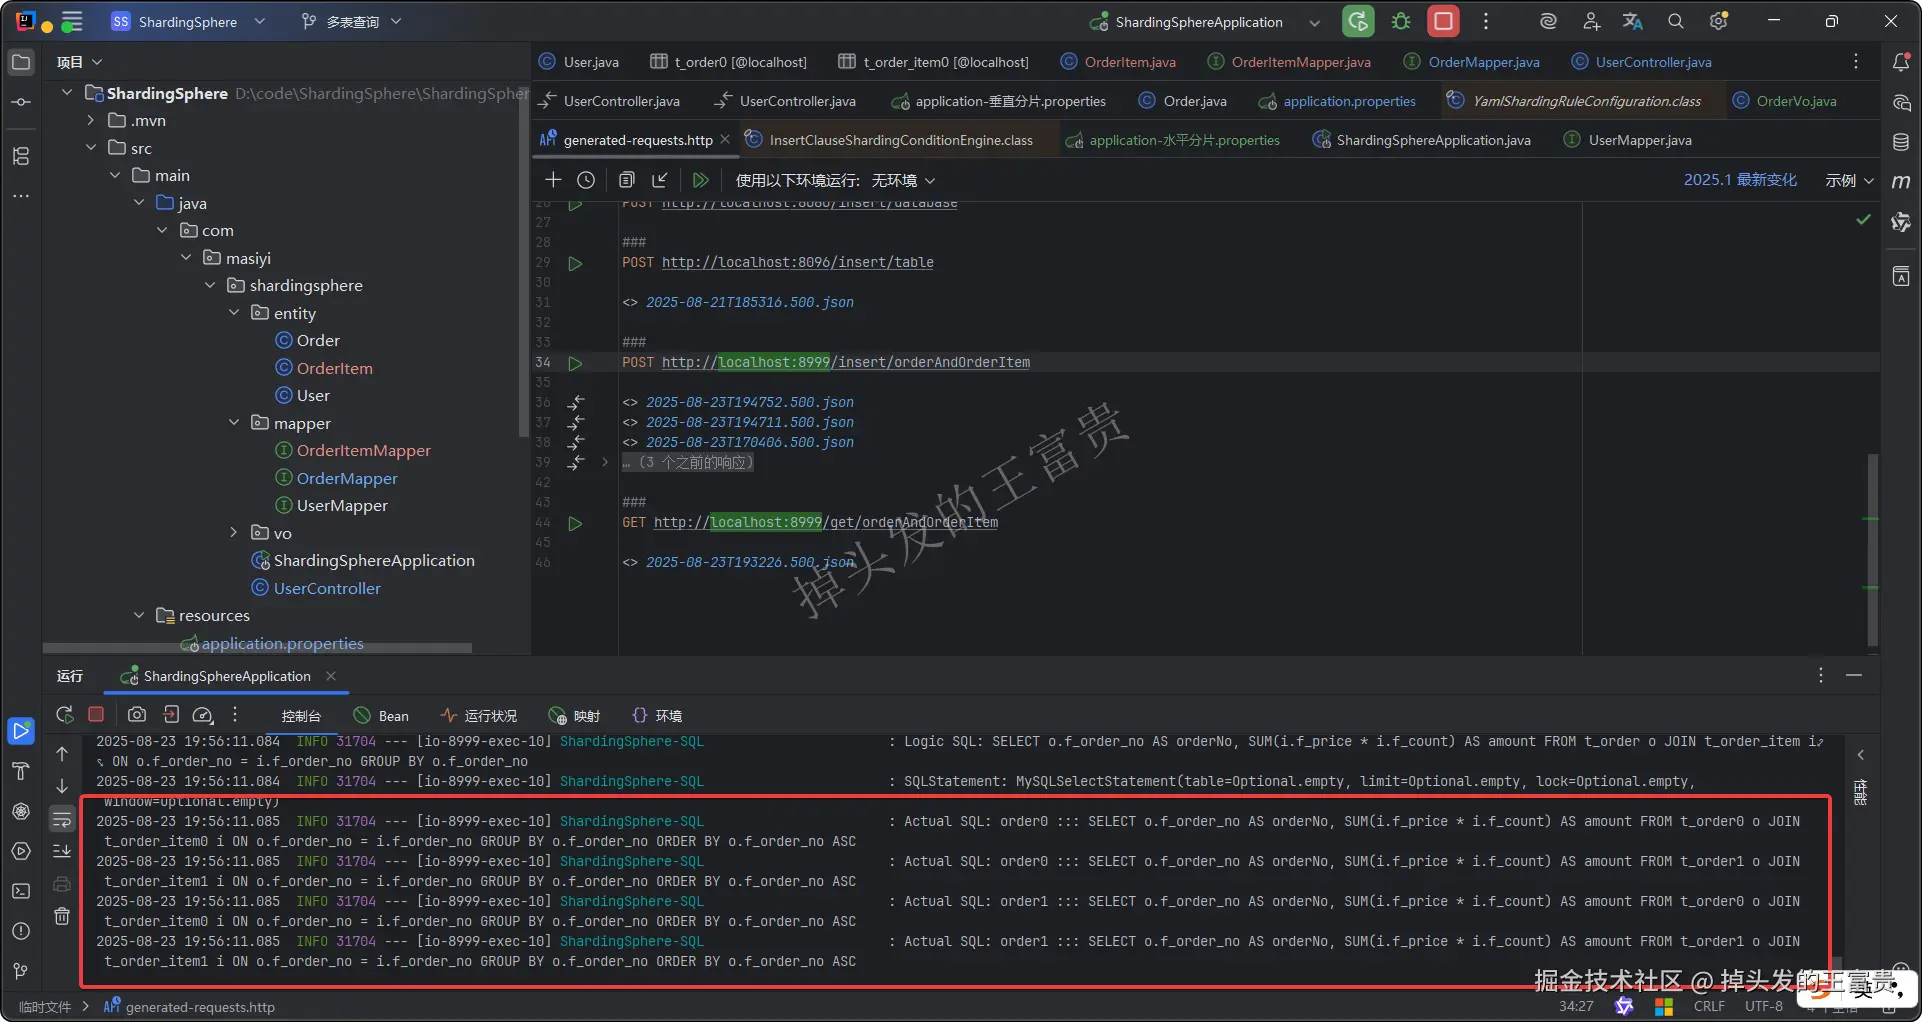Open the Terminal tool window
The height and width of the screenshot is (1022, 1922).
point(21,891)
